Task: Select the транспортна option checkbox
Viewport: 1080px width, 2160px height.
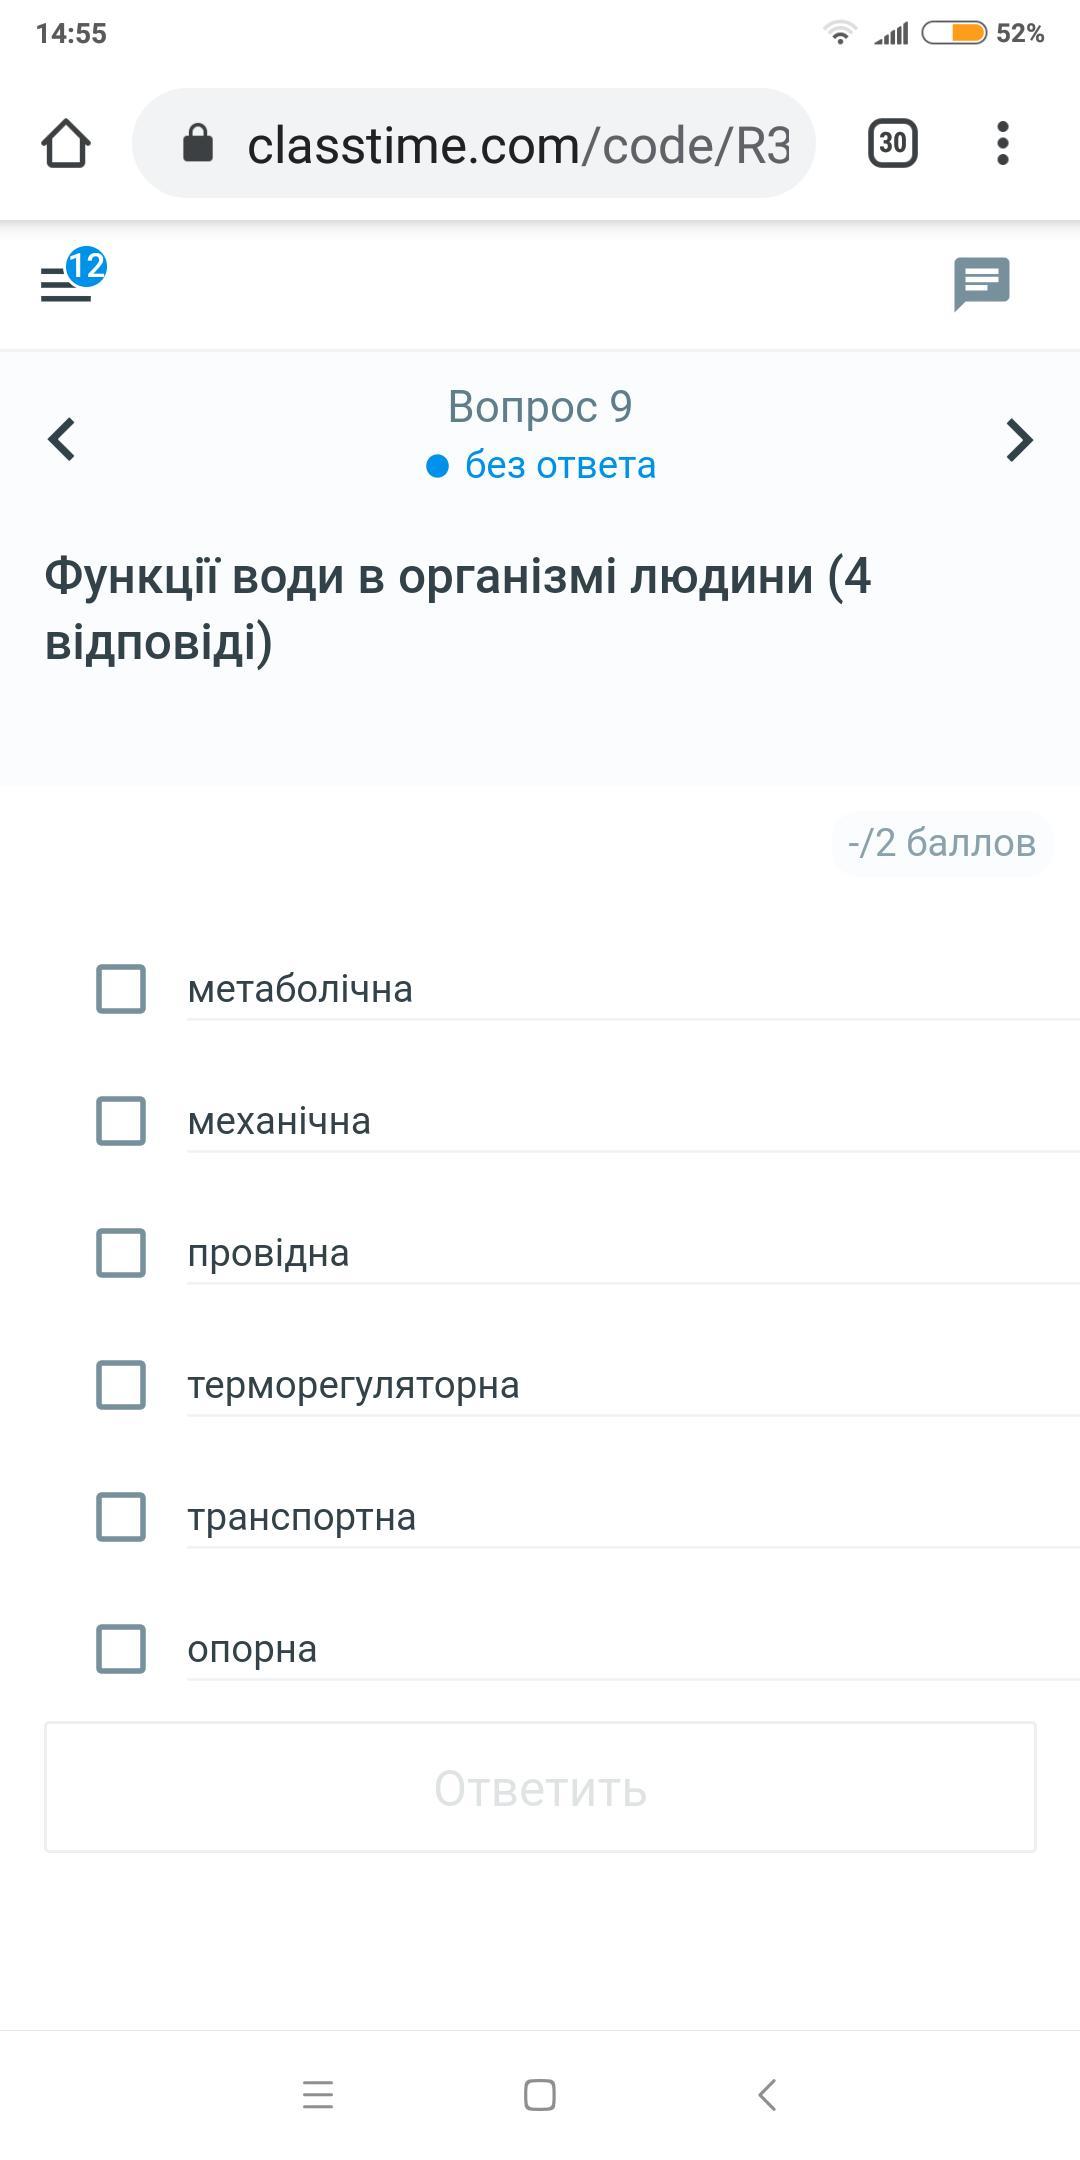Action: (x=121, y=1517)
